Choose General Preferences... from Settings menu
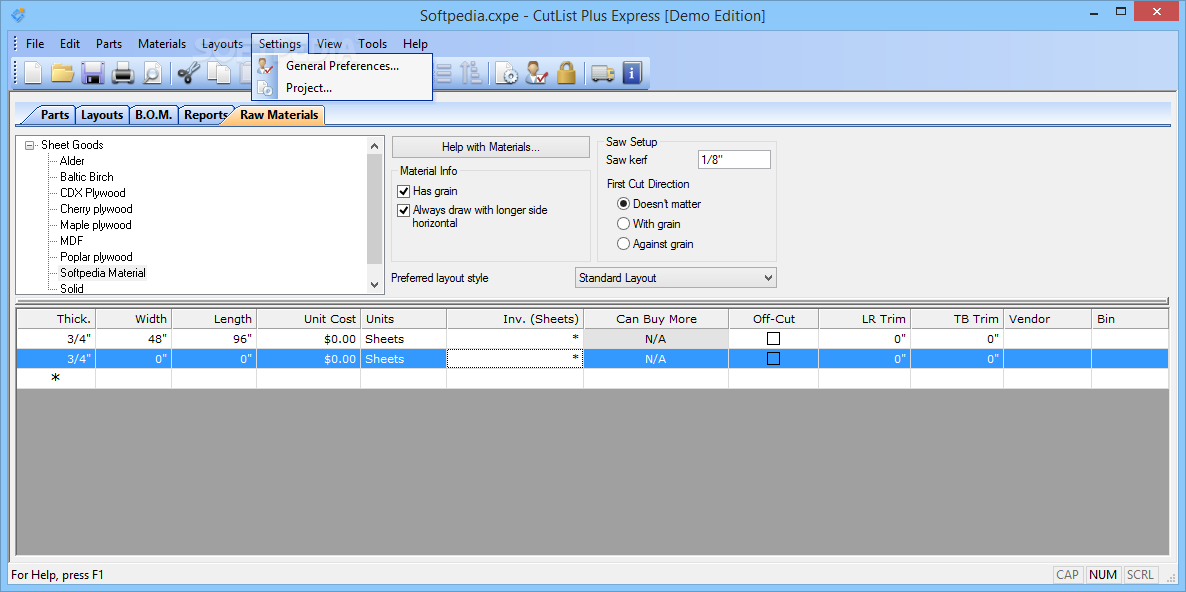Image resolution: width=1186 pixels, height=592 pixels. coord(342,66)
